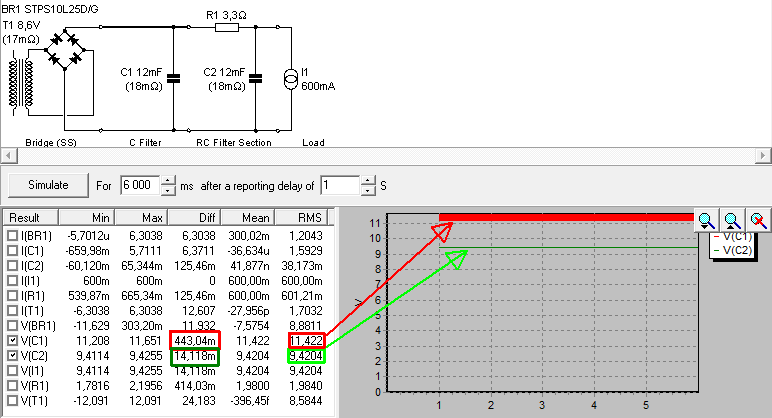Viewport: 772px width, 418px height.
Task: Click I(C1) Max value 5,7111
Action: tap(146, 251)
